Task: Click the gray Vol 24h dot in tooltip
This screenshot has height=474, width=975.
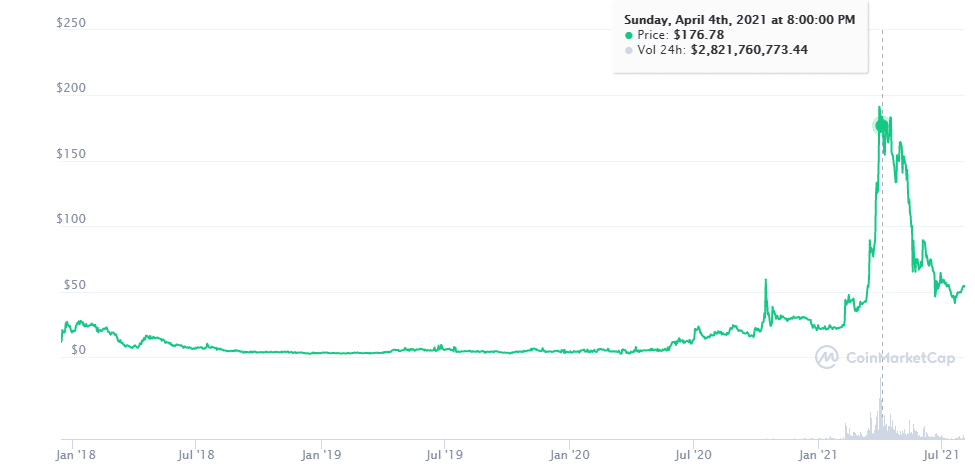Action: pyautogui.click(x=629, y=50)
